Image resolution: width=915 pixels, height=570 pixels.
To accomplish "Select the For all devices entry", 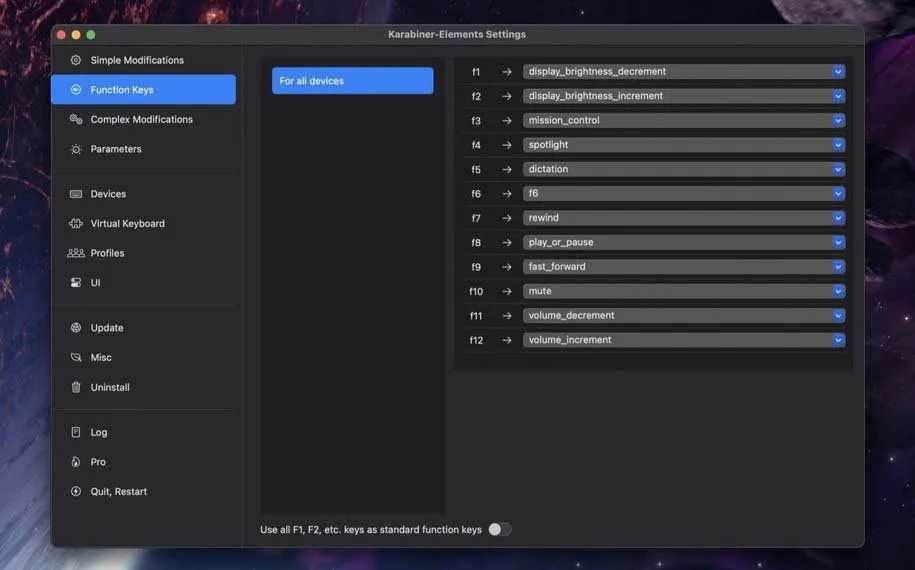I will coord(352,81).
